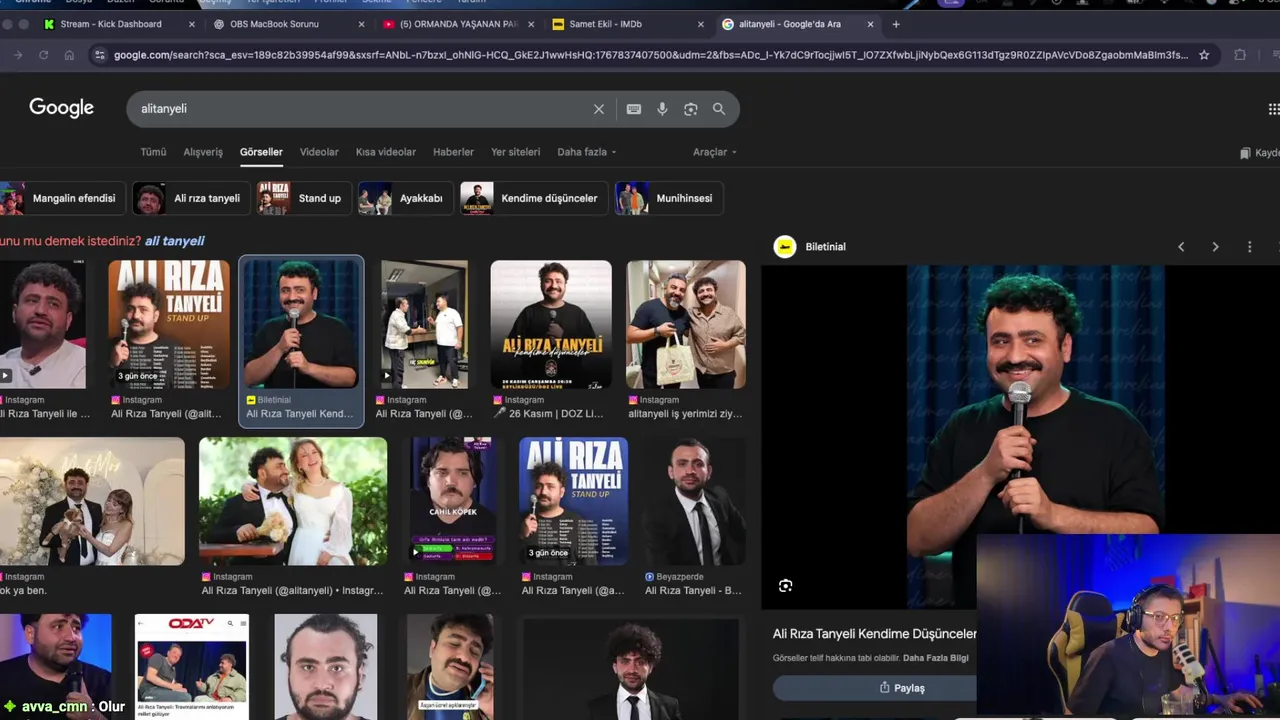The width and height of the screenshot is (1280, 720).
Task: Filter by Mangalin efendisi chip
Action: (x=62, y=198)
